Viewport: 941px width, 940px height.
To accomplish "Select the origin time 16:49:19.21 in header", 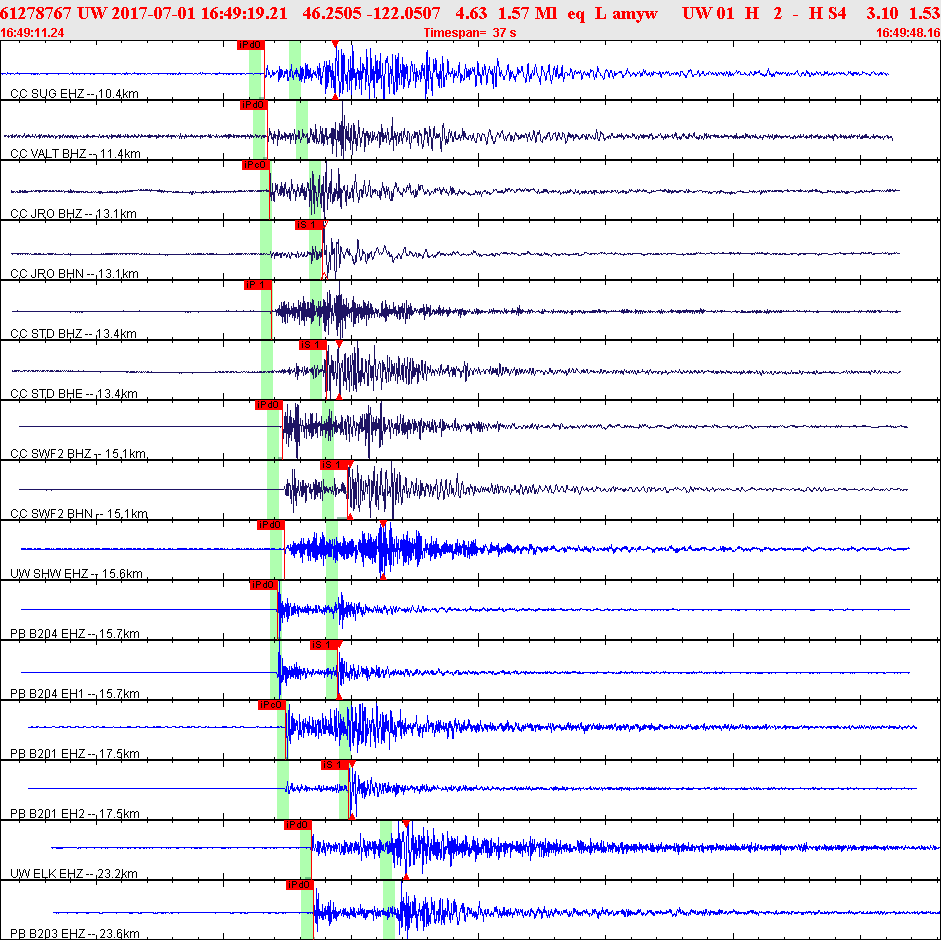I will point(244,13).
